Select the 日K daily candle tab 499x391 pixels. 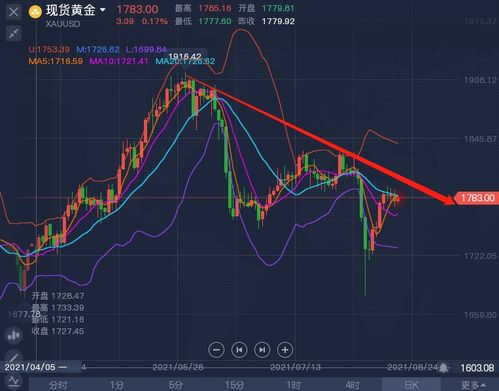coord(411,385)
